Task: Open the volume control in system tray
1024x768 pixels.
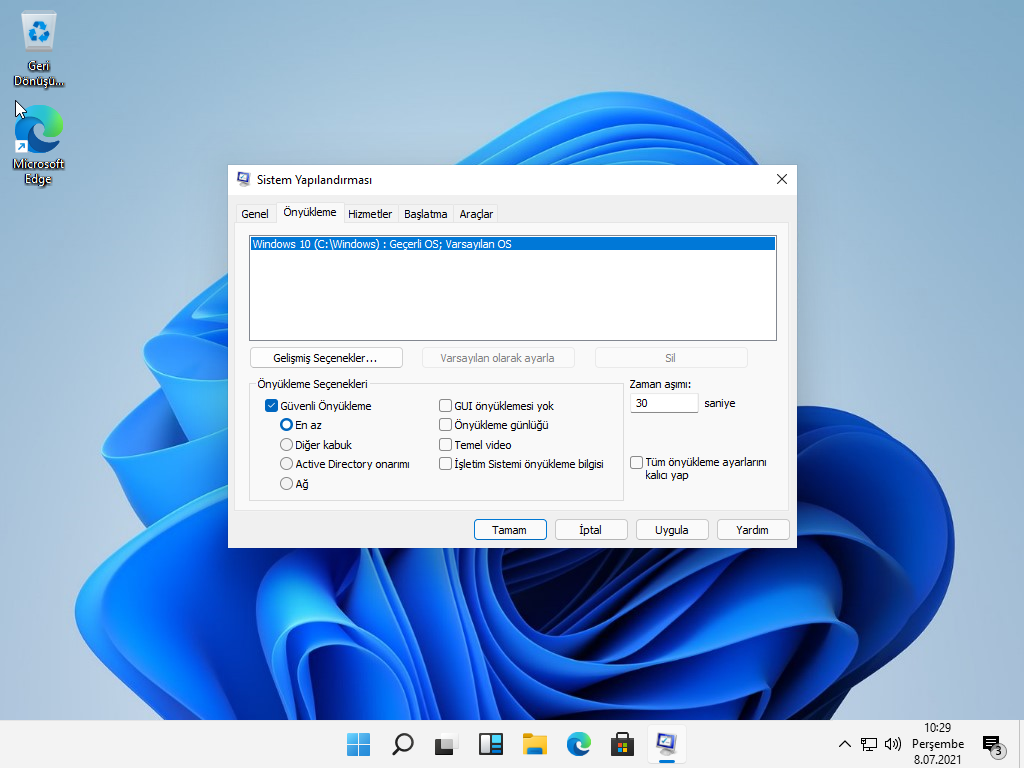Action: coord(893,744)
